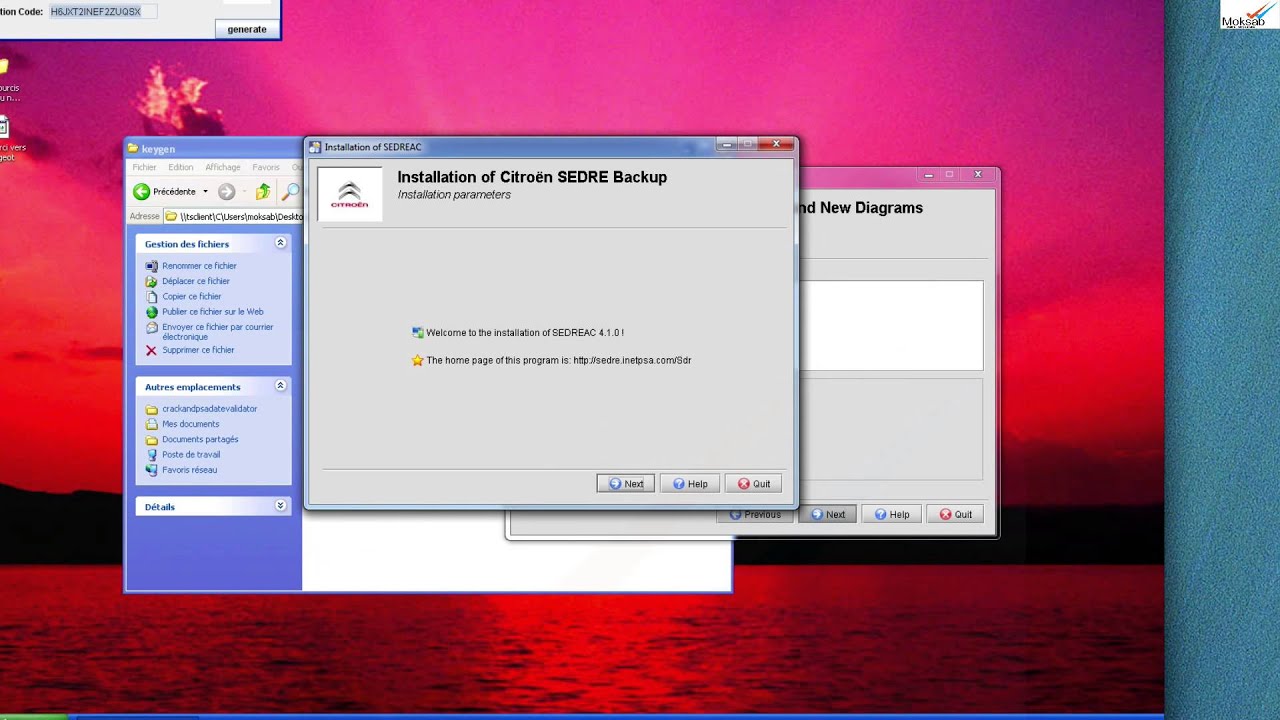Image resolution: width=1280 pixels, height=720 pixels.
Task: Open the Favoris menu in explorer
Action: click(x=266, y=167)
